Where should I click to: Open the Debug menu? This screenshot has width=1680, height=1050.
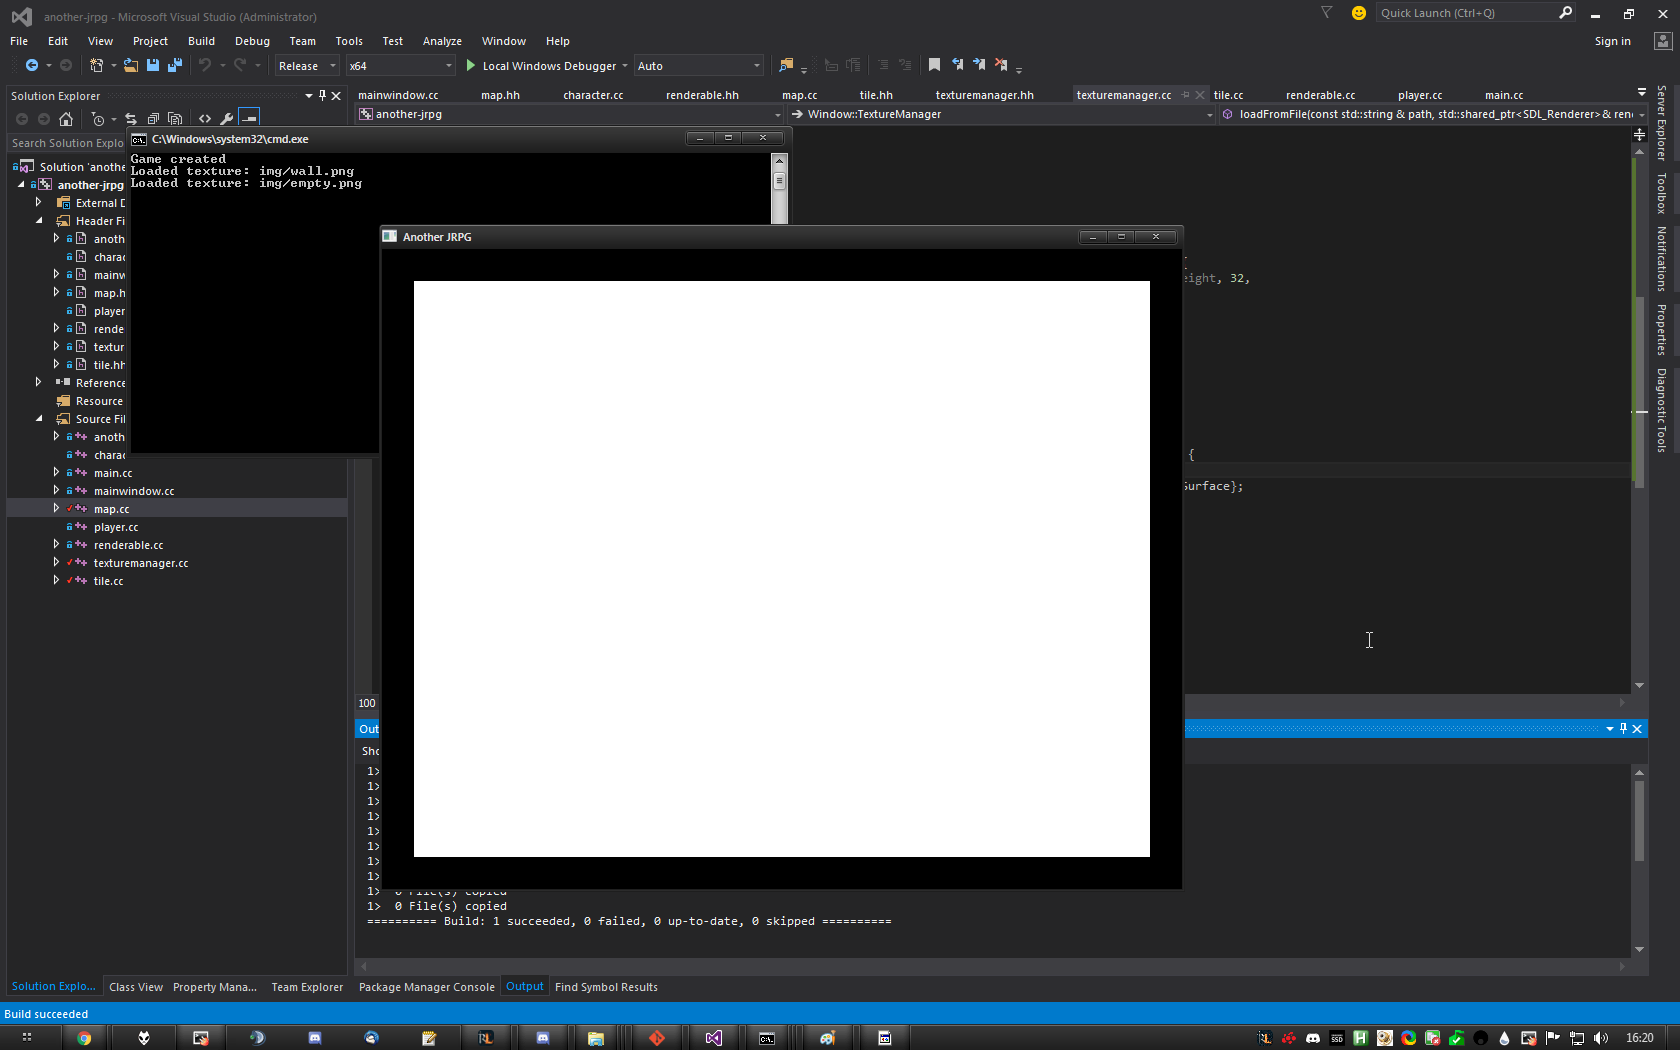[252, 41]
